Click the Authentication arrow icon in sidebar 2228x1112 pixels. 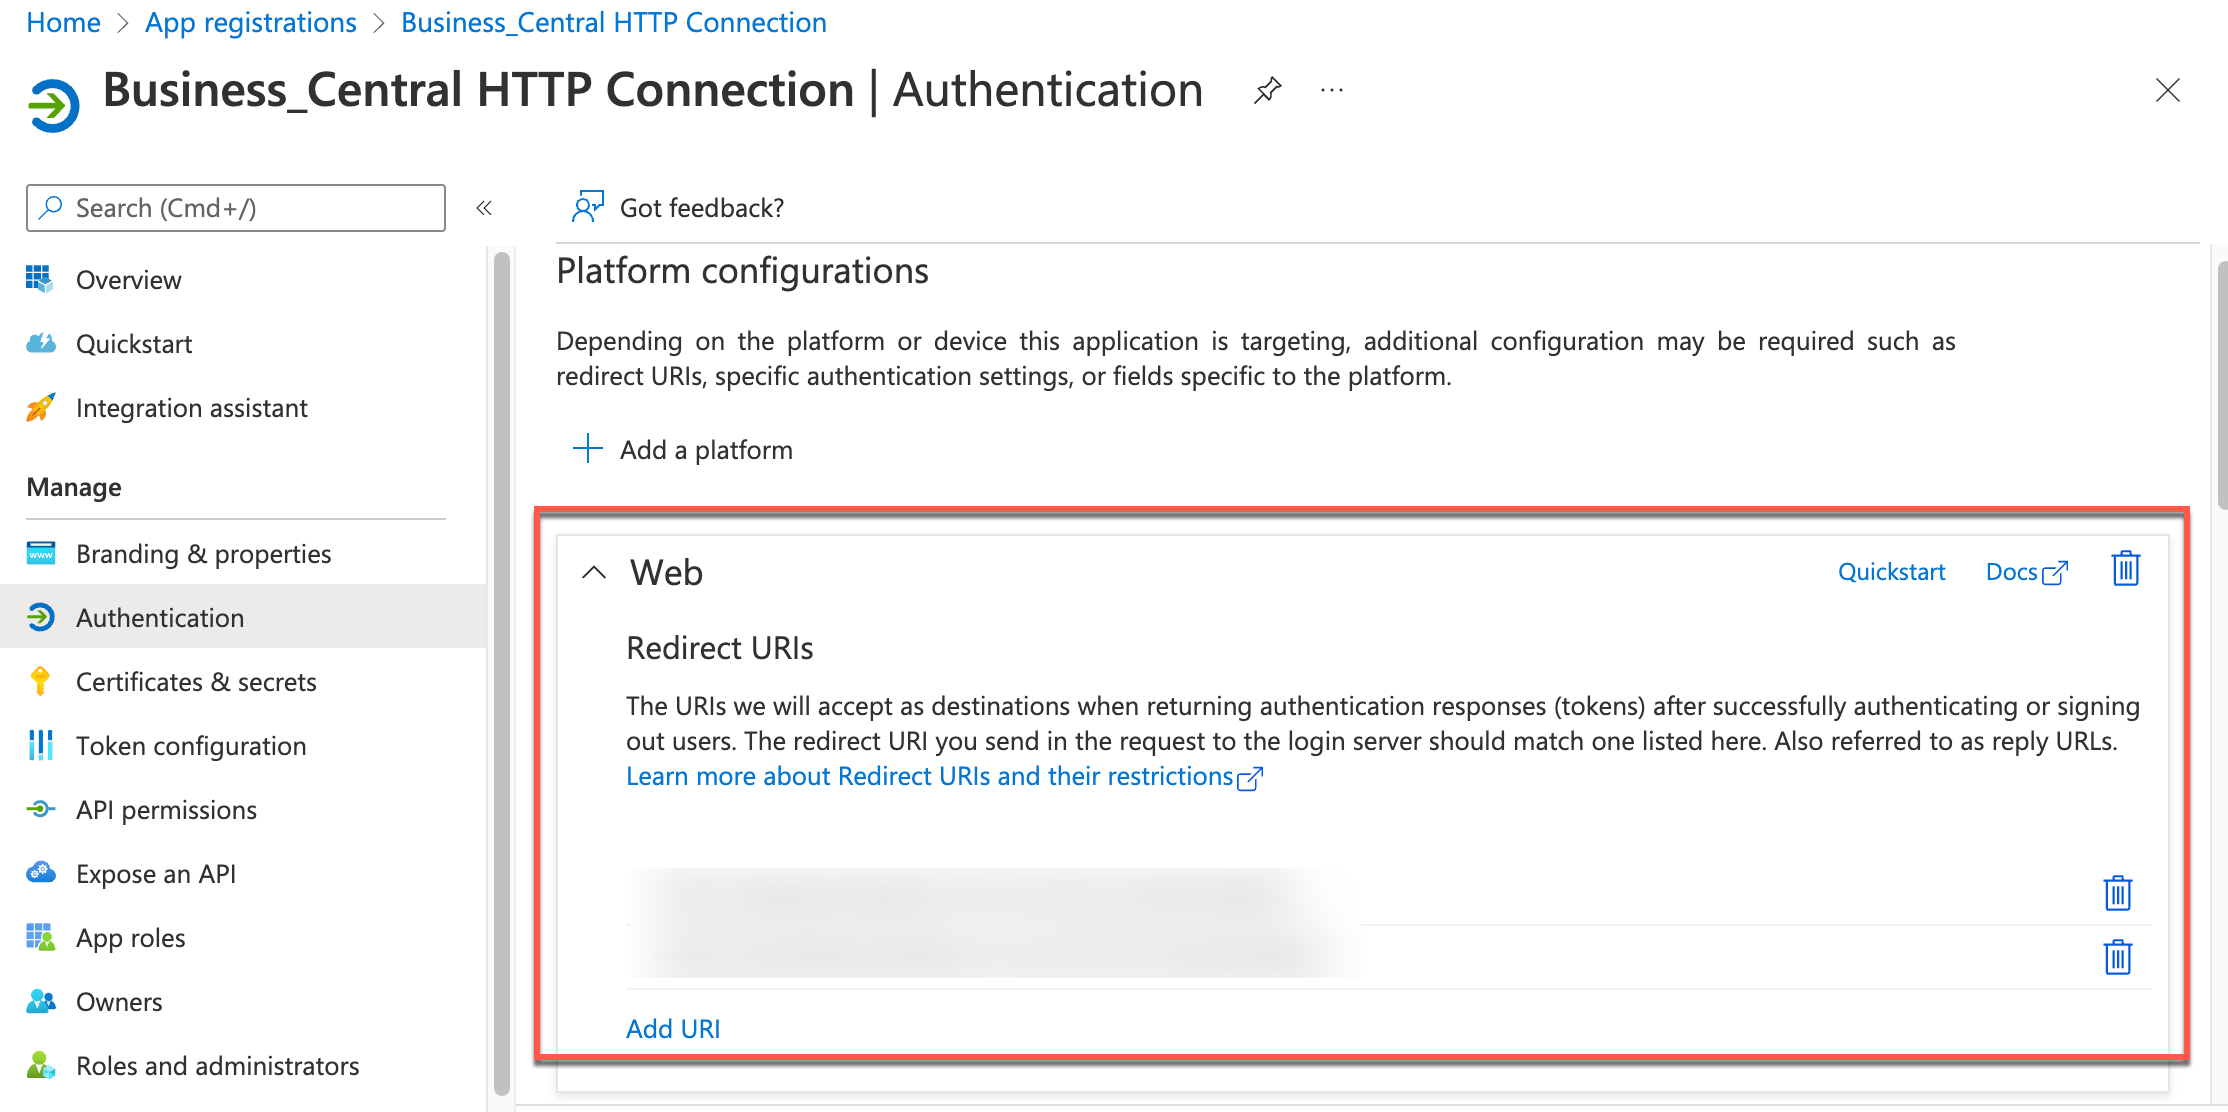[x=40, y=618]
